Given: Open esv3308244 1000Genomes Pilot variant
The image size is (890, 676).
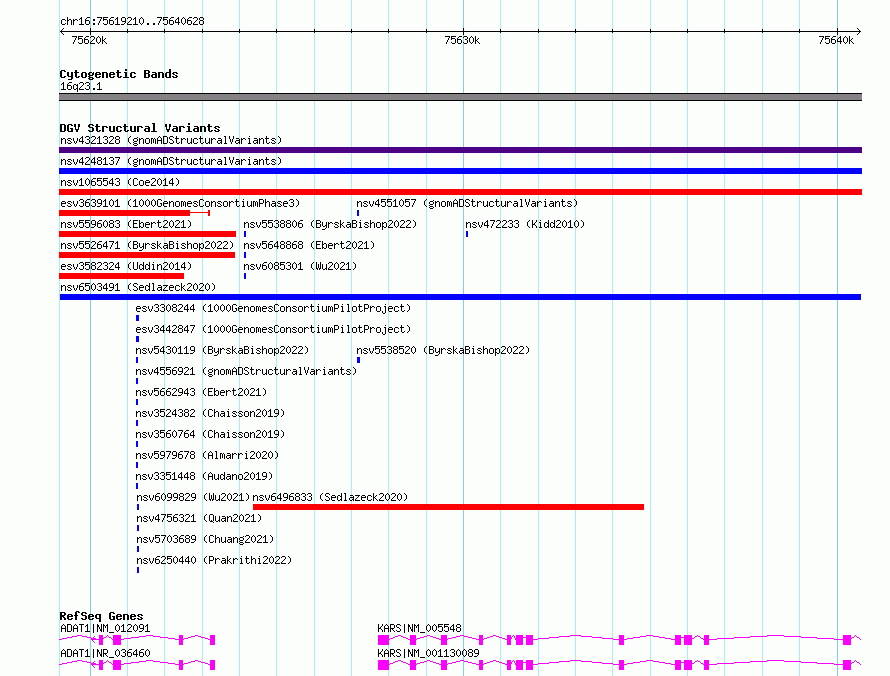Looking at the screenshot, I should tap(273, 308).
